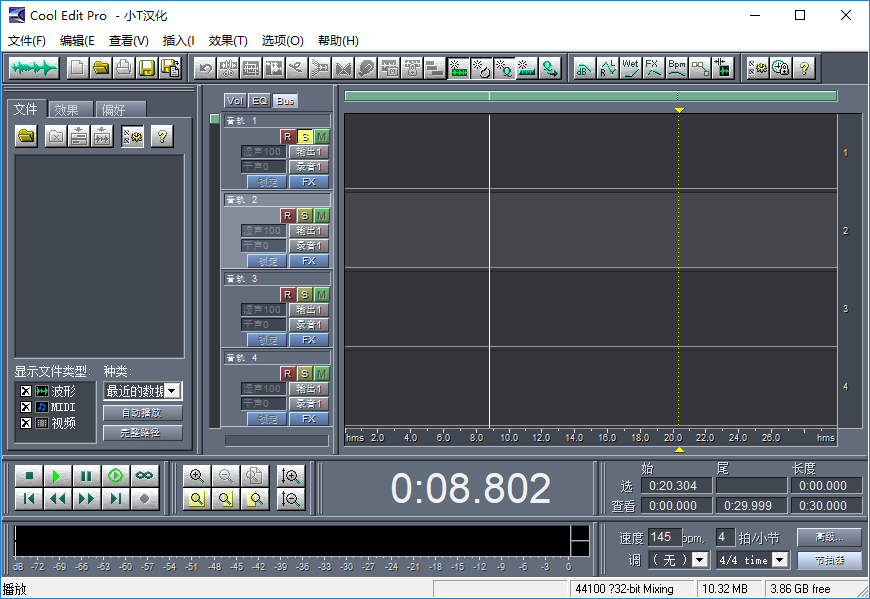Toggle the MIDI file type checkbox
This screenshot has width=870, height=599.
click(26, 407)
